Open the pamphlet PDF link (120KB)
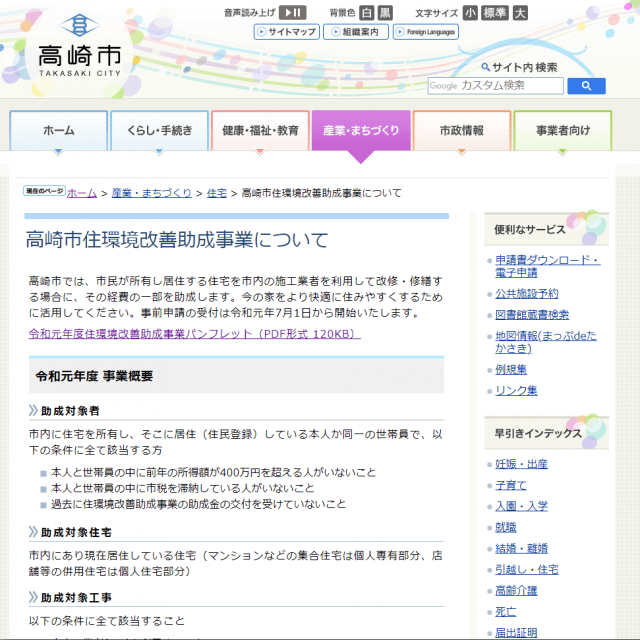 click(194, 334)
